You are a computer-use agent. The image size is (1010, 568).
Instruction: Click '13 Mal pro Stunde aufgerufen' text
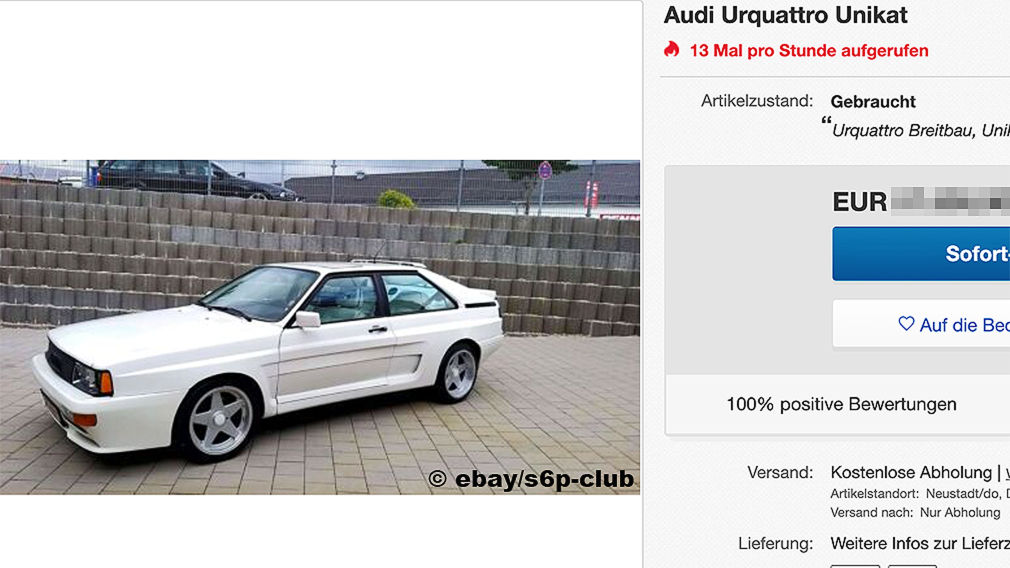click(x=809, y=51)
